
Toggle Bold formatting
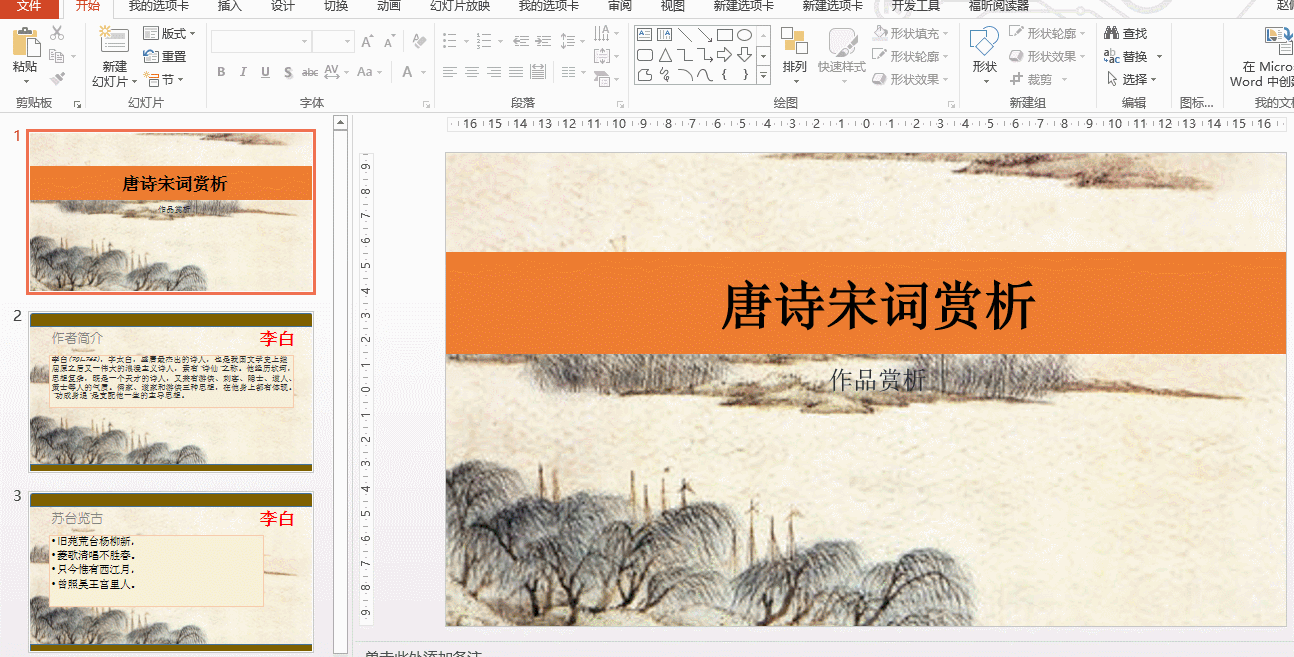pos(220,72)
